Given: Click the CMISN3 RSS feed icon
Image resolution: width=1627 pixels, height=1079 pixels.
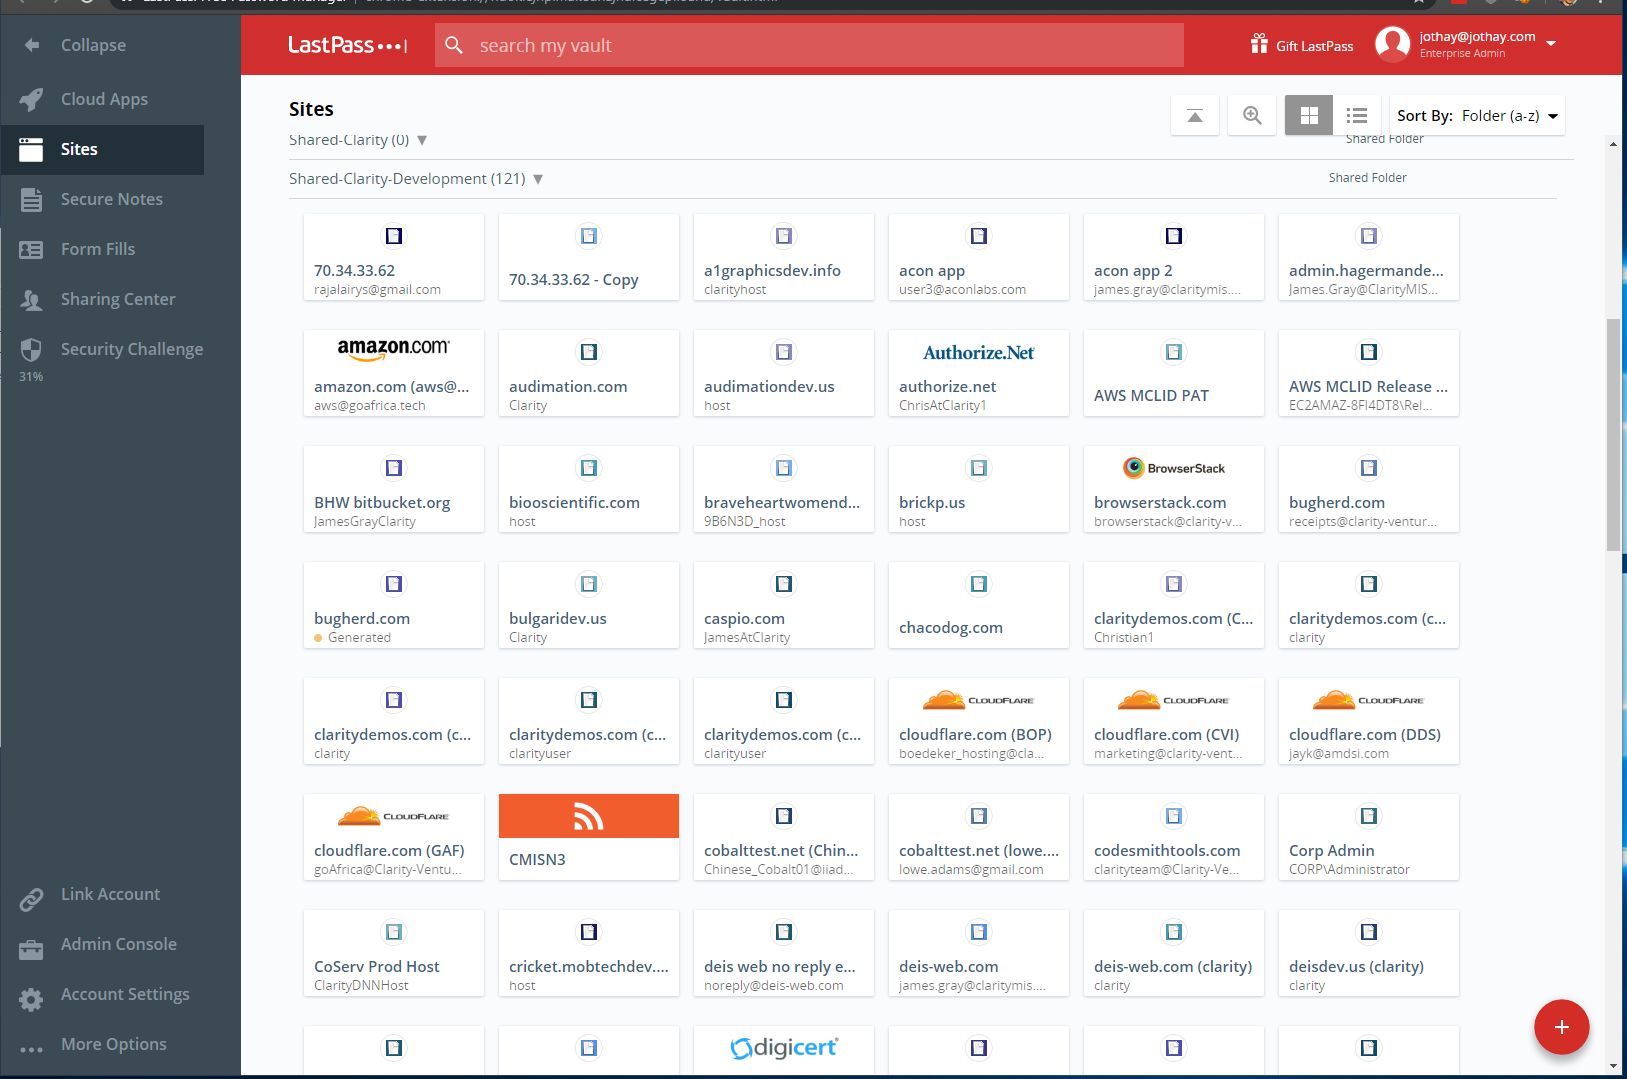Looking at the screenshot, I should pos(589,816).
